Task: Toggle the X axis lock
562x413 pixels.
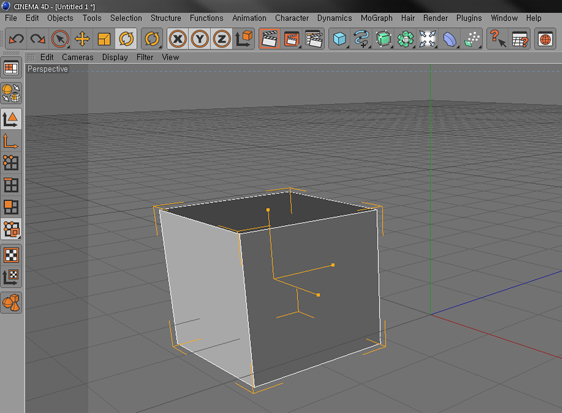Action: click(178, 39)
